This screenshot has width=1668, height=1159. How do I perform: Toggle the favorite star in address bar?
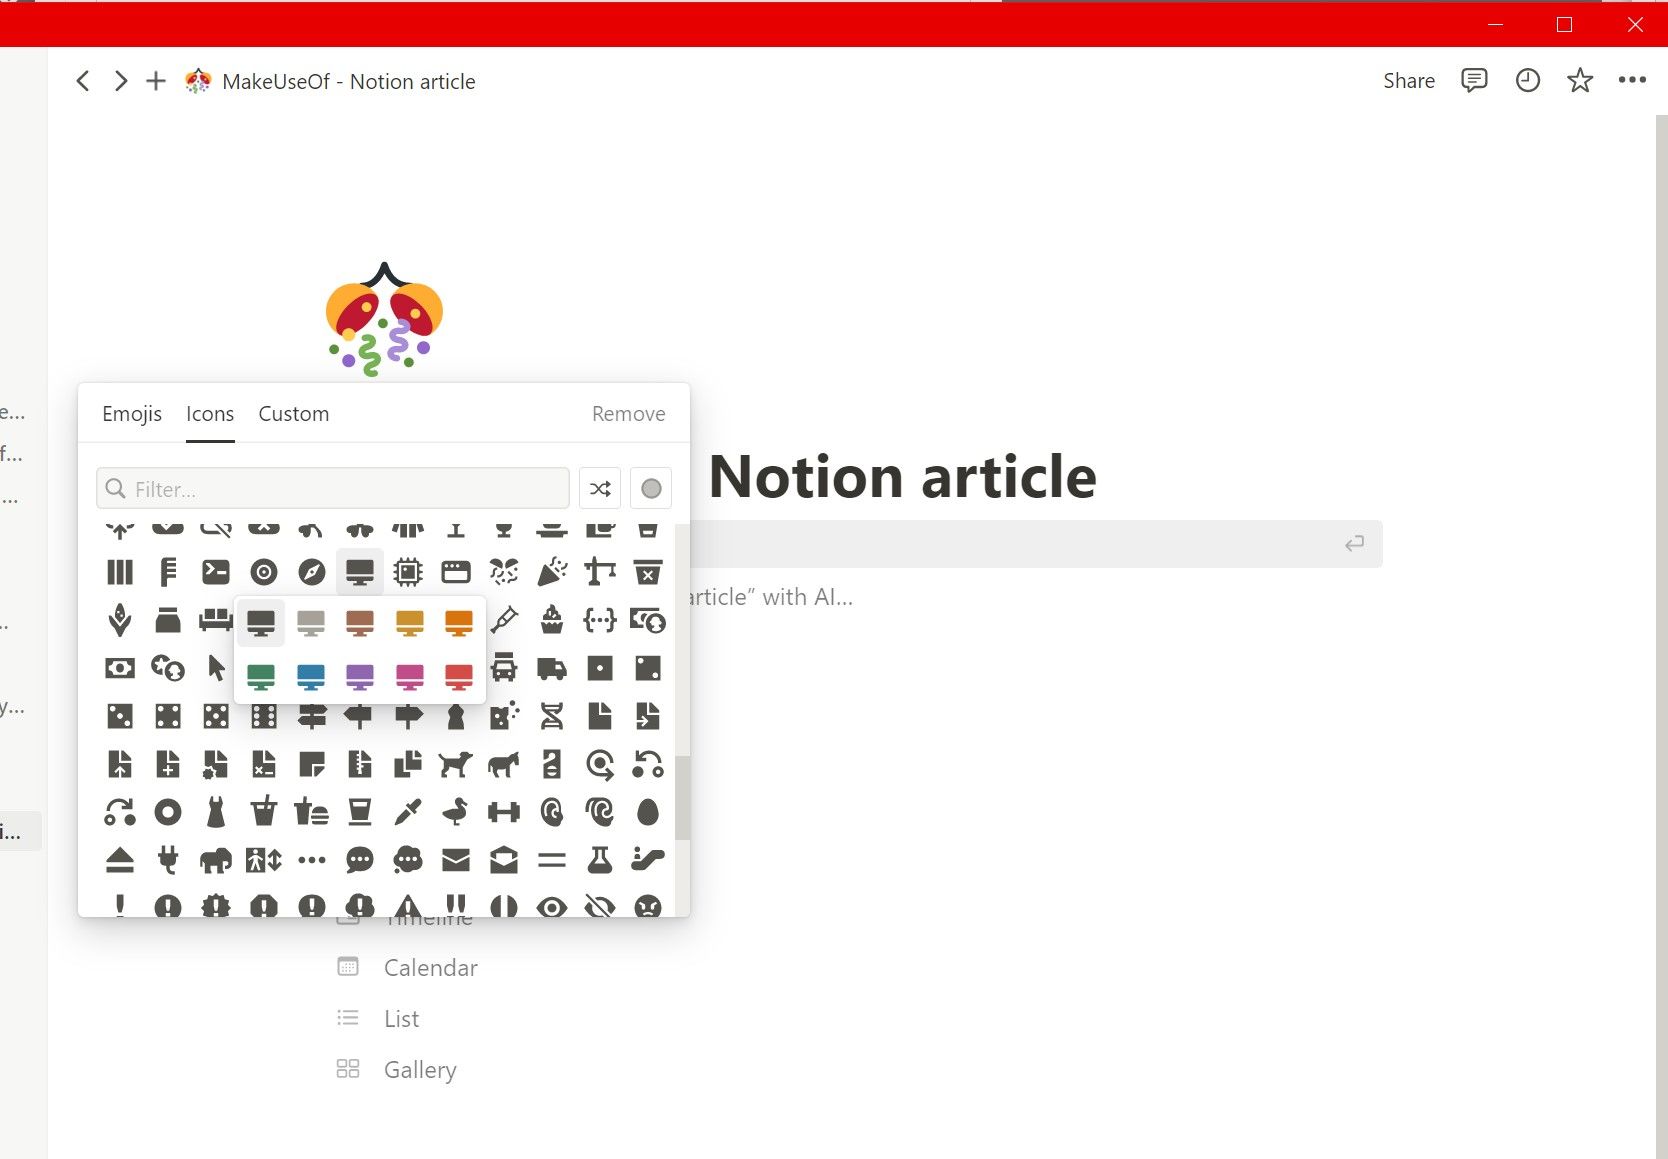(1579, 81)
